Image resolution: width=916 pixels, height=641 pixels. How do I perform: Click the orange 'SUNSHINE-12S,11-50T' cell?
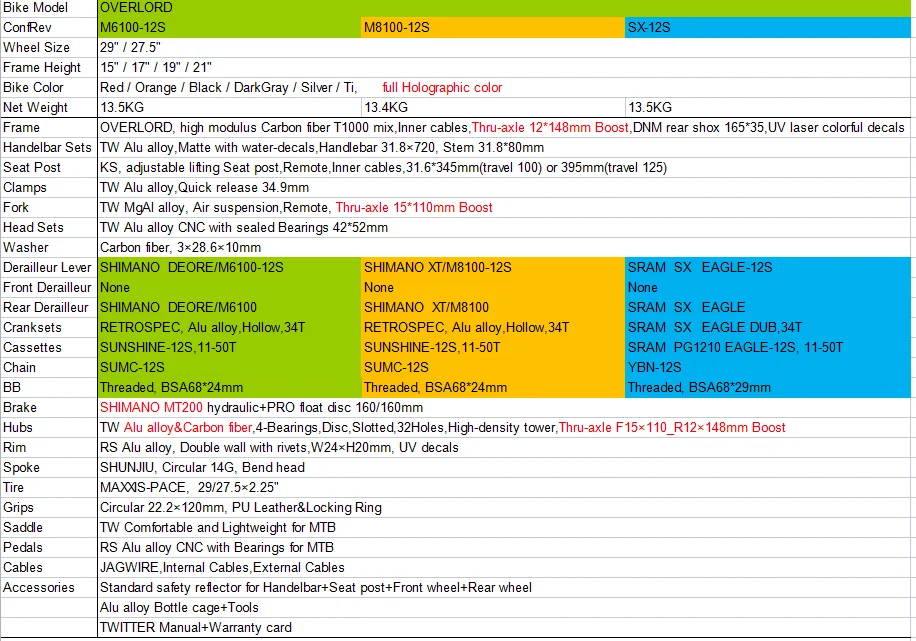point(493,348)
